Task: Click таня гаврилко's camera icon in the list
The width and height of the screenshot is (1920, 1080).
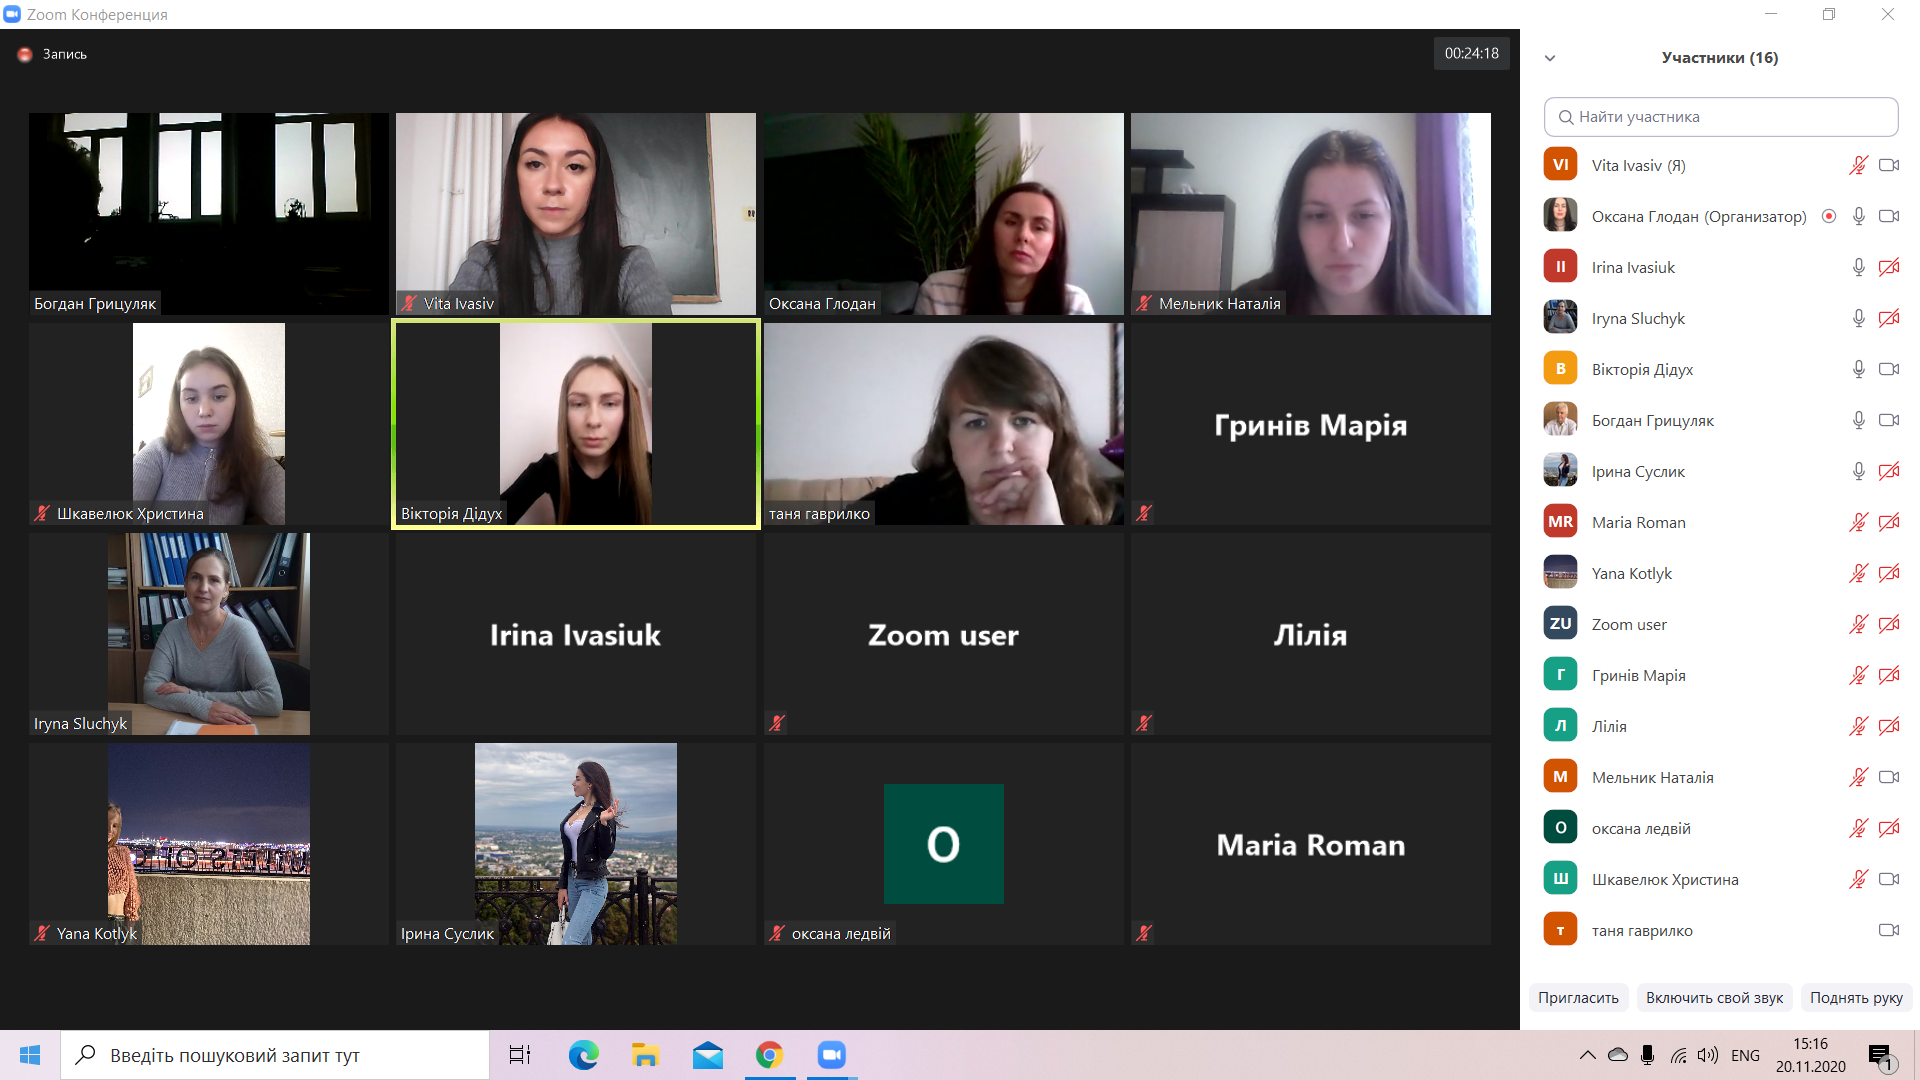Action: click(x=1888, y=930)
